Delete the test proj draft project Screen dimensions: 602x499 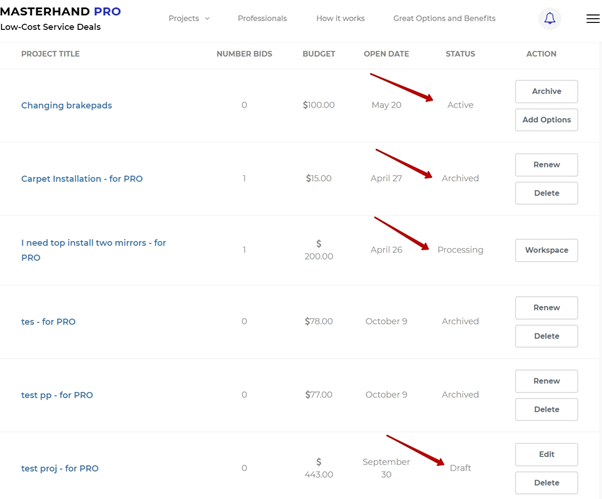tap(546, 483)
